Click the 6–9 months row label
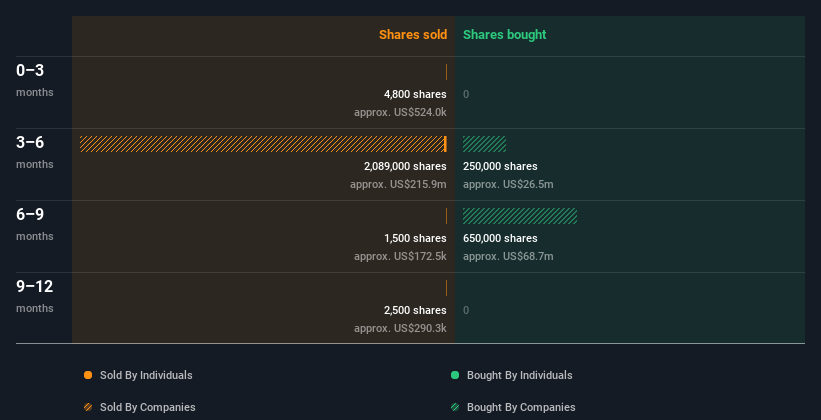Screen dimensions: 821x420 click(35, 224)
